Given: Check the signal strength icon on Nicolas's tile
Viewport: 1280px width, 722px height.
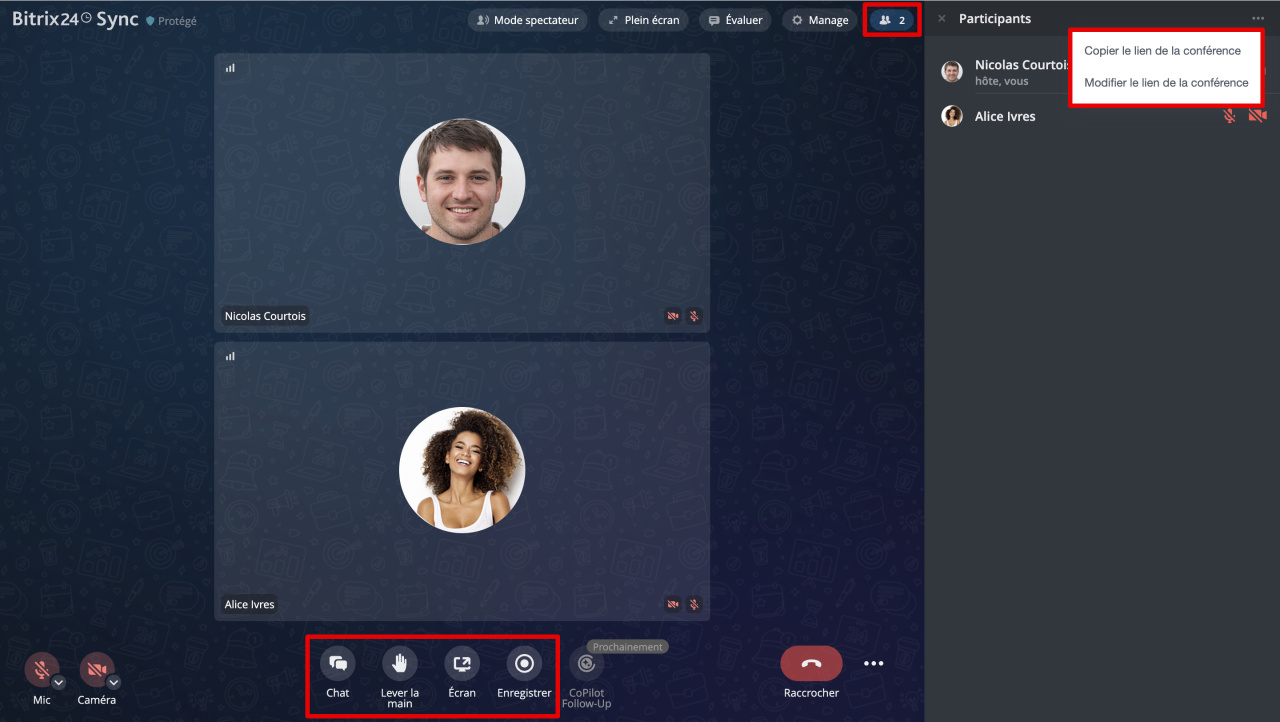Looking at the screenshot, I should 230,68.
